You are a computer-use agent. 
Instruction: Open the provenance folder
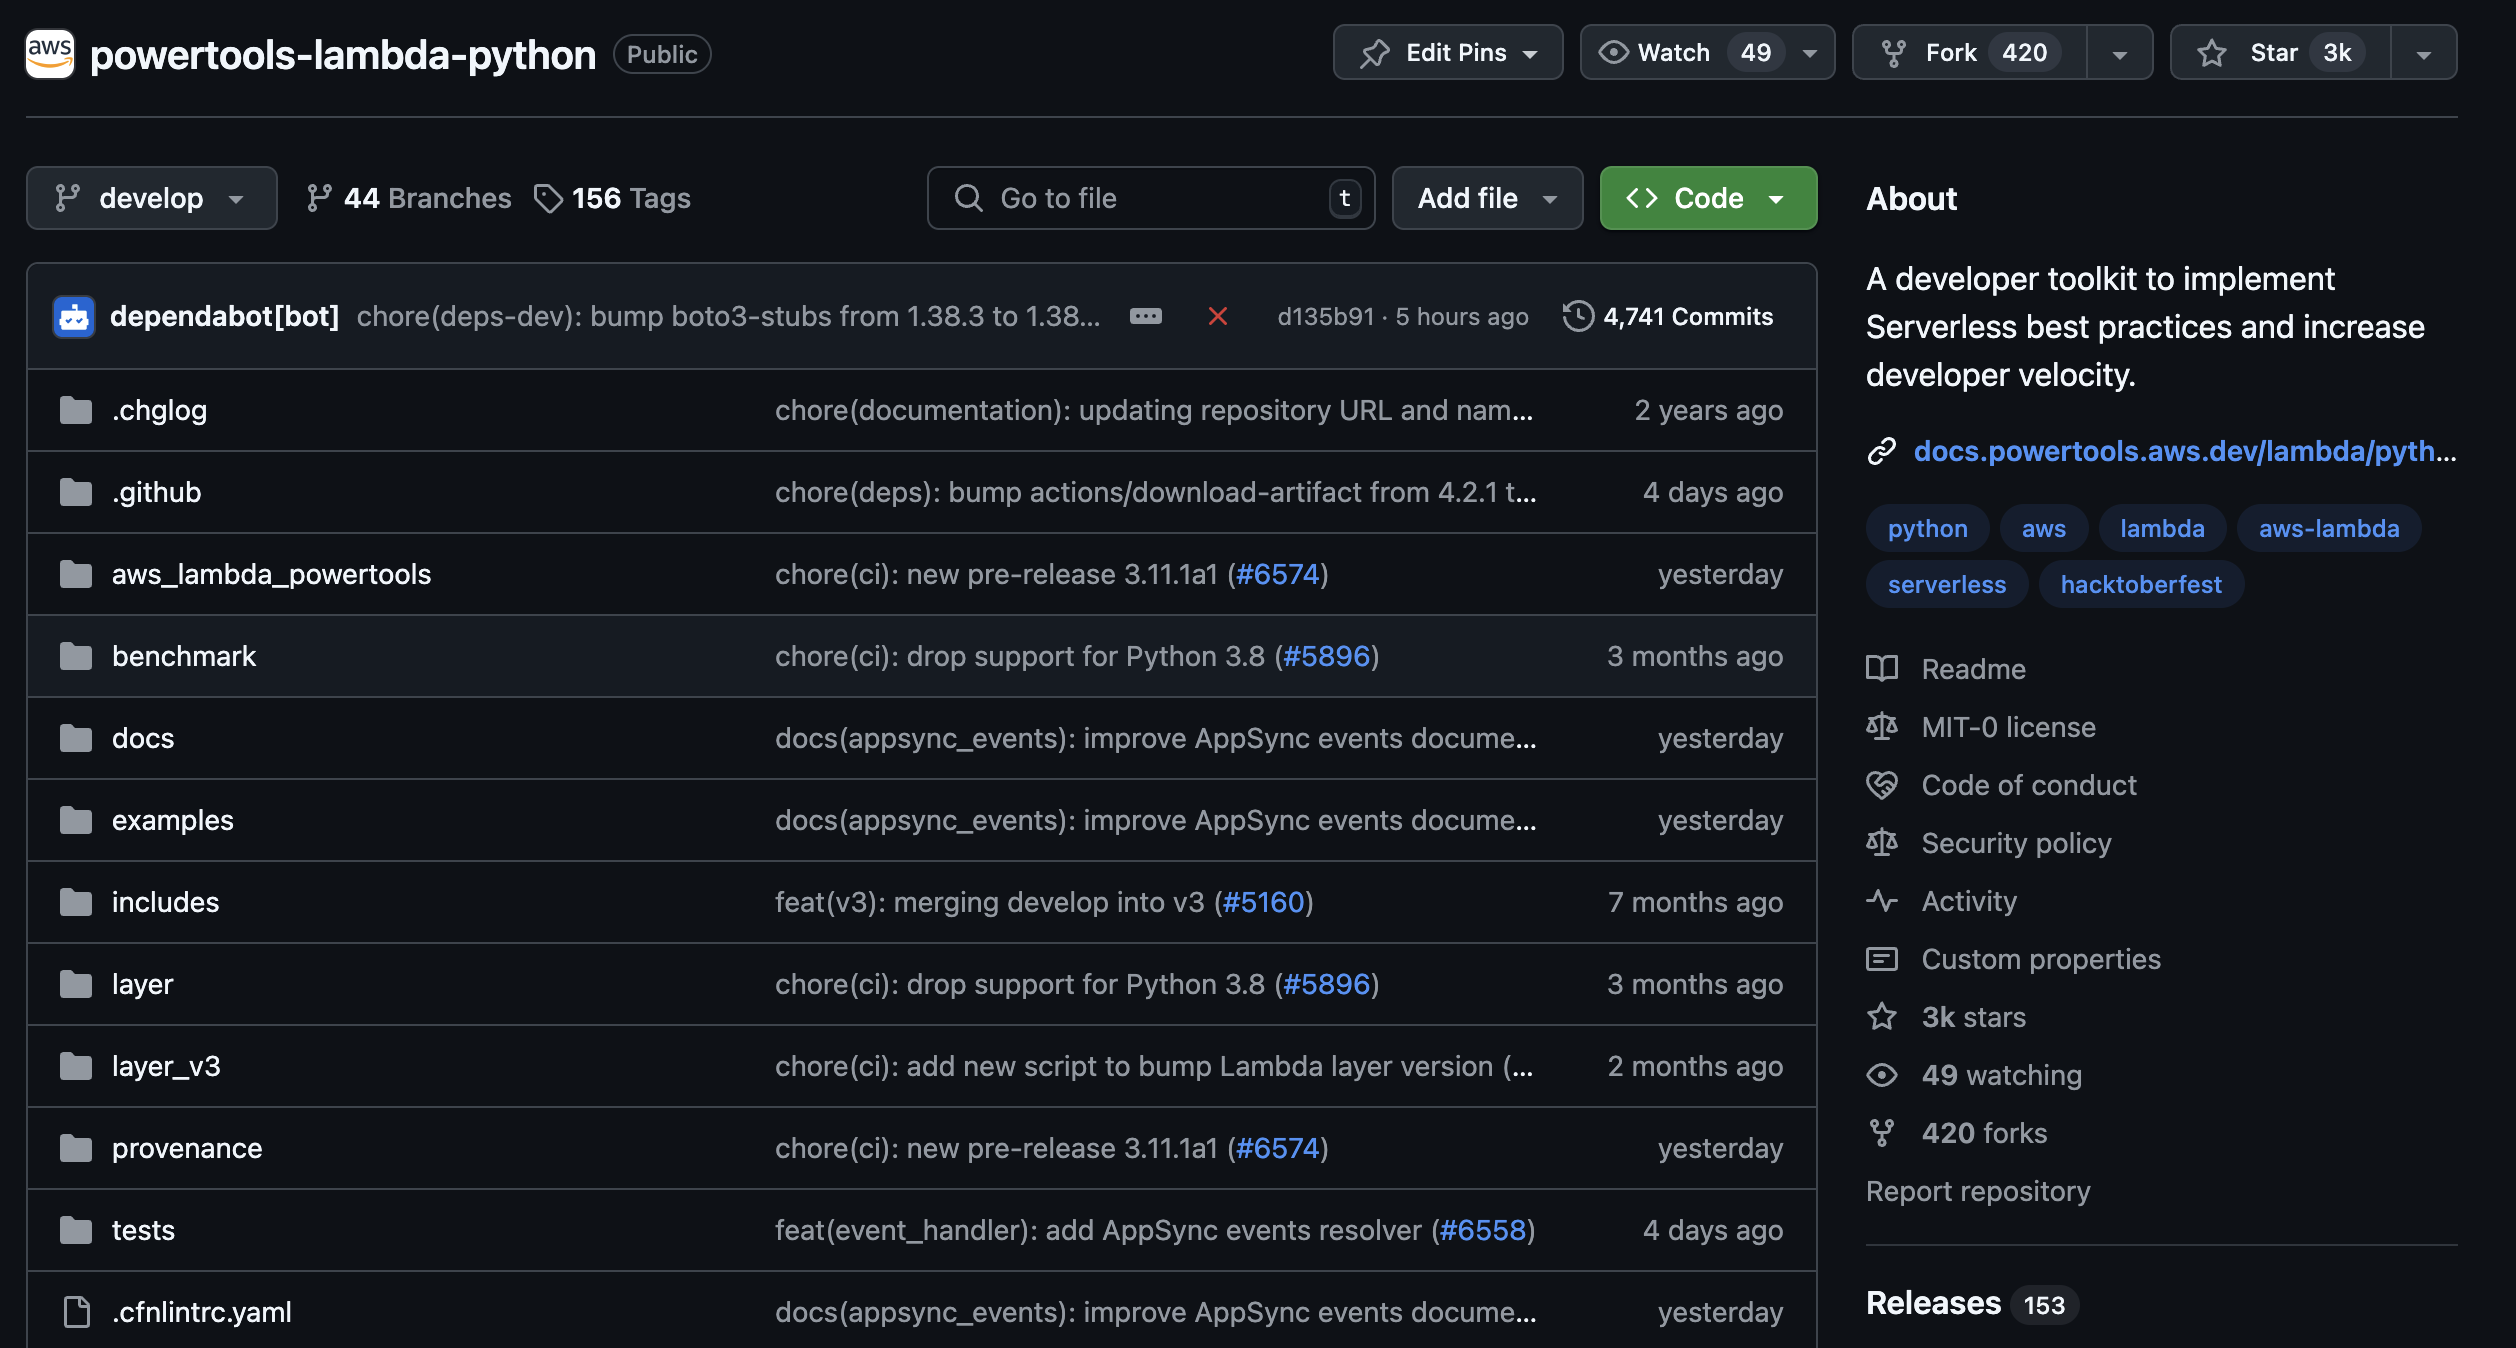[x=187, y=1148]
